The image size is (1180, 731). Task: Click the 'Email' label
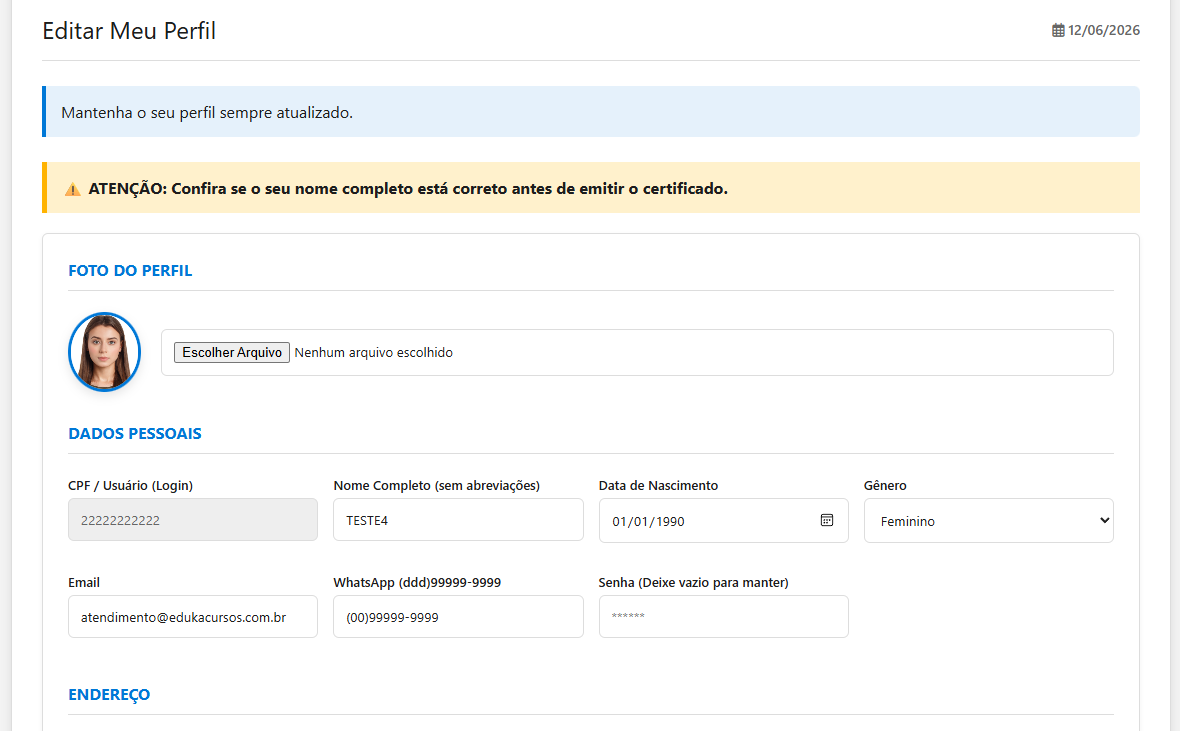[84, 583]
